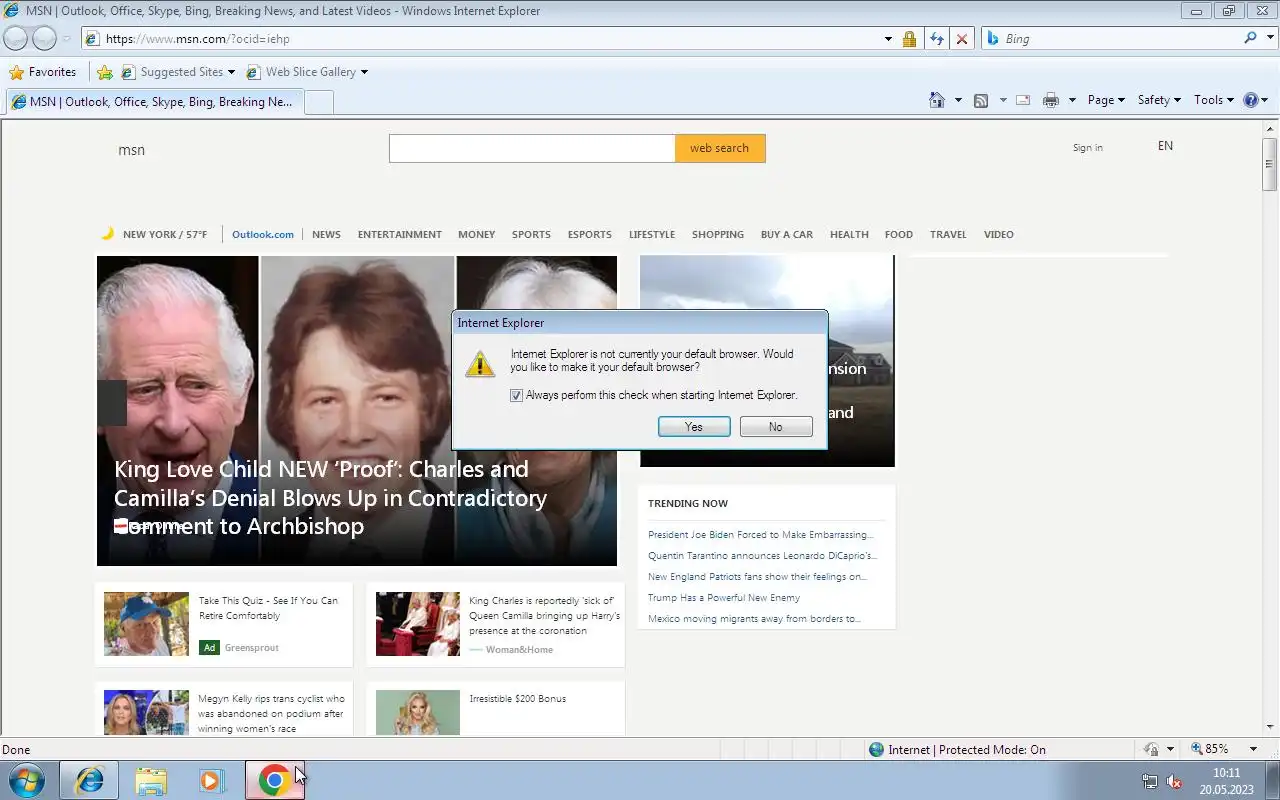1280x800 pixels.
Task: Expand the Home button dropdown arrow
Action: [958, 100]
